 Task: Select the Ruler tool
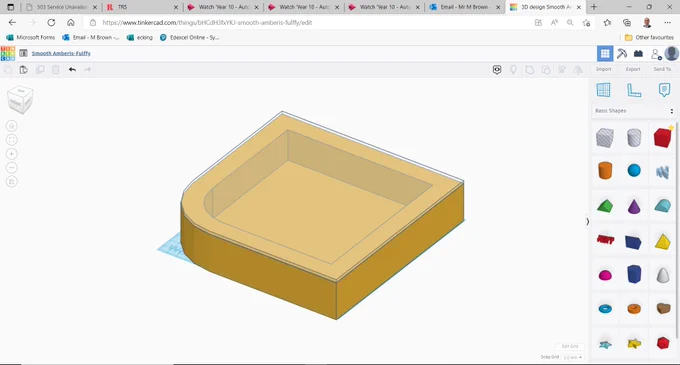pos(634,90)
